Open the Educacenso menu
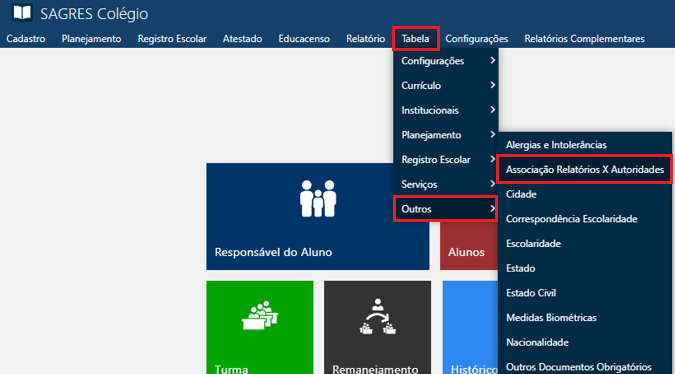Image resolution: width=675 pixels, height=374 pixels. 304,39
